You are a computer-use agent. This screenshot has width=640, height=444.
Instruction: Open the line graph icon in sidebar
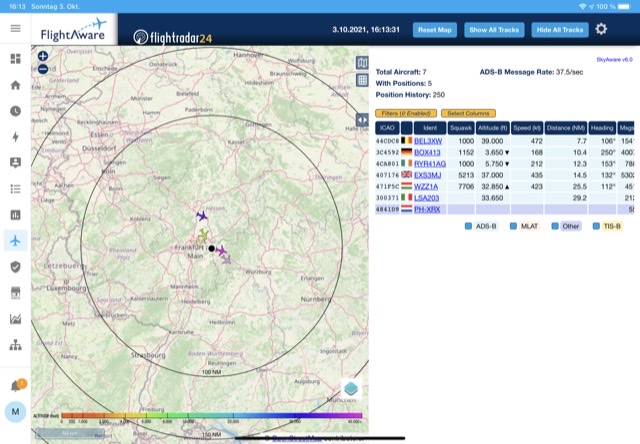coord(16,319)
